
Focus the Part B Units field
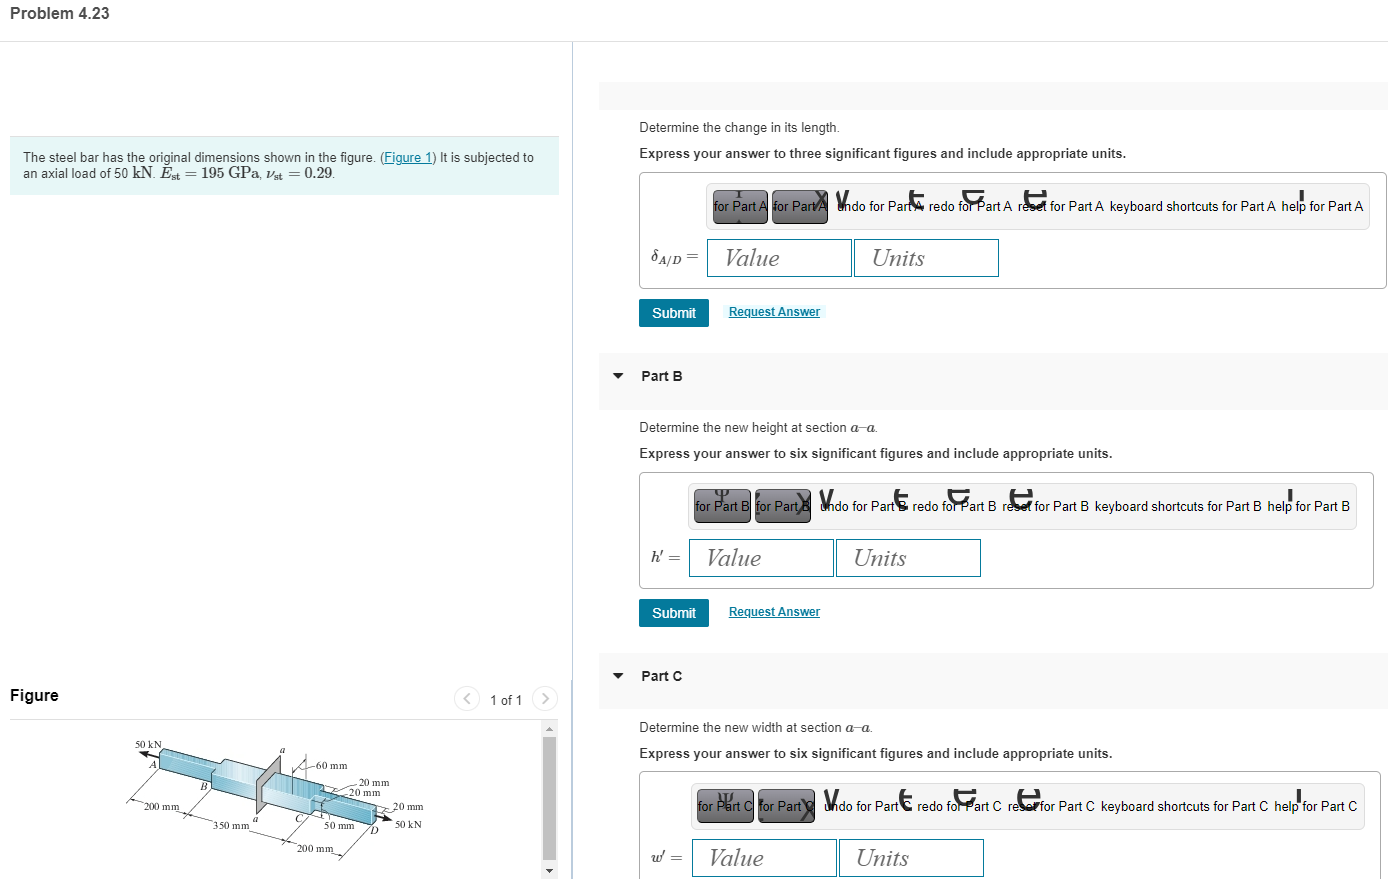tap(908, 558)
